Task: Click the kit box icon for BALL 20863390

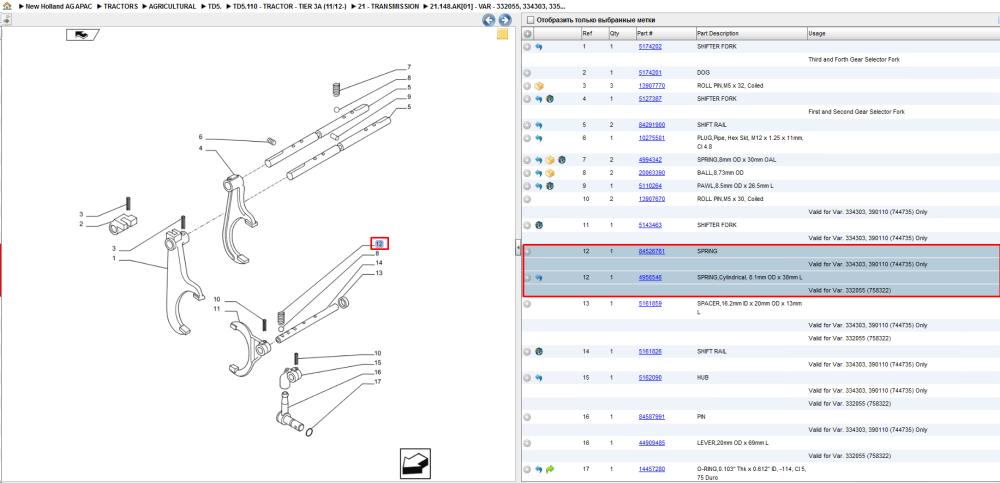Action: coord(550,173)
